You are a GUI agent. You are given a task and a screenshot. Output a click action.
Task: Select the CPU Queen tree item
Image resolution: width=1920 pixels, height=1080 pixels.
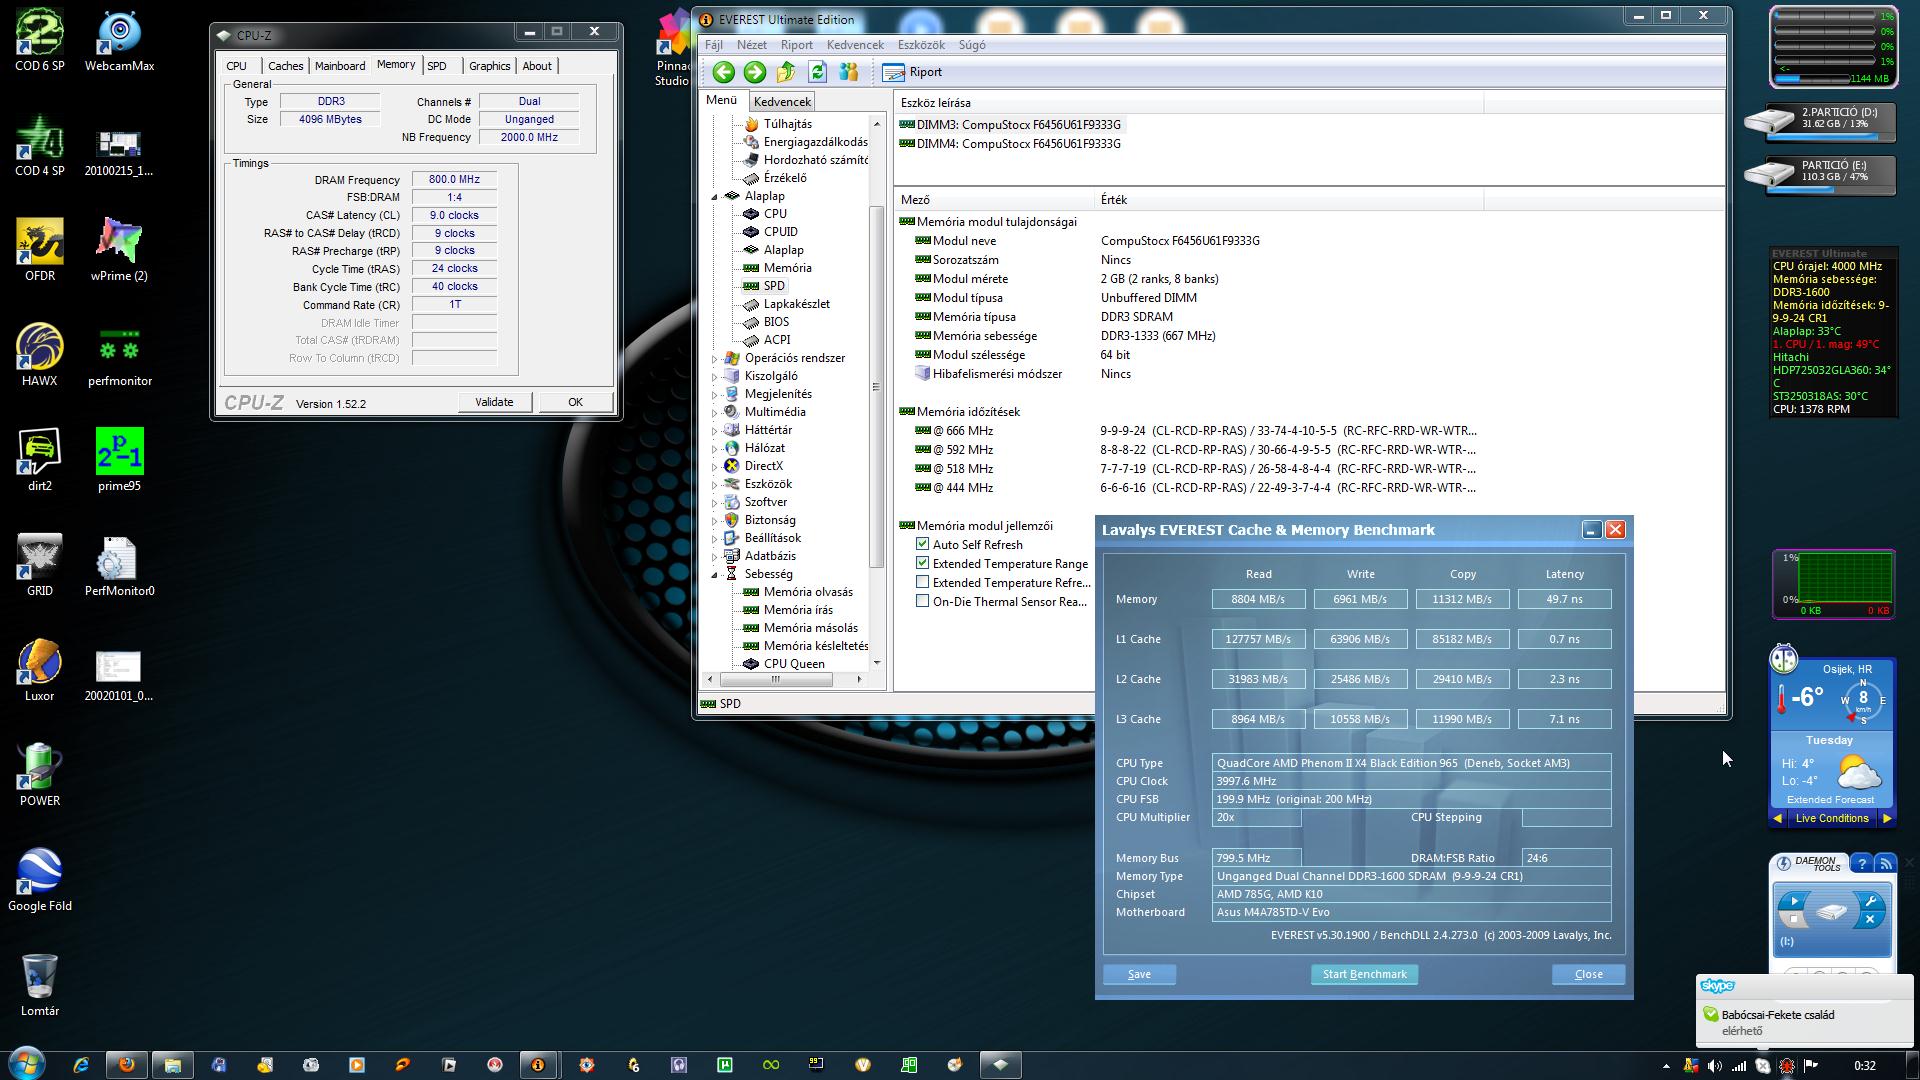(x=785, y=664)
